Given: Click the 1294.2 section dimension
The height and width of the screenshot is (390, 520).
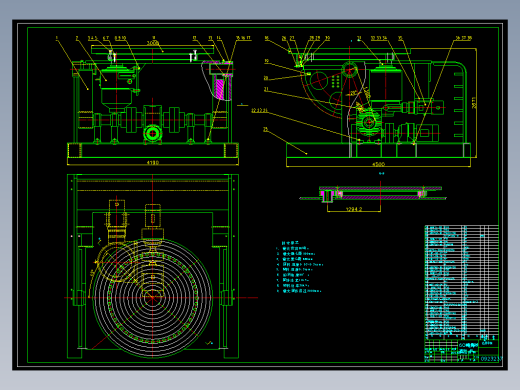Looking at the screenshot, I should [x=354, y=209].
